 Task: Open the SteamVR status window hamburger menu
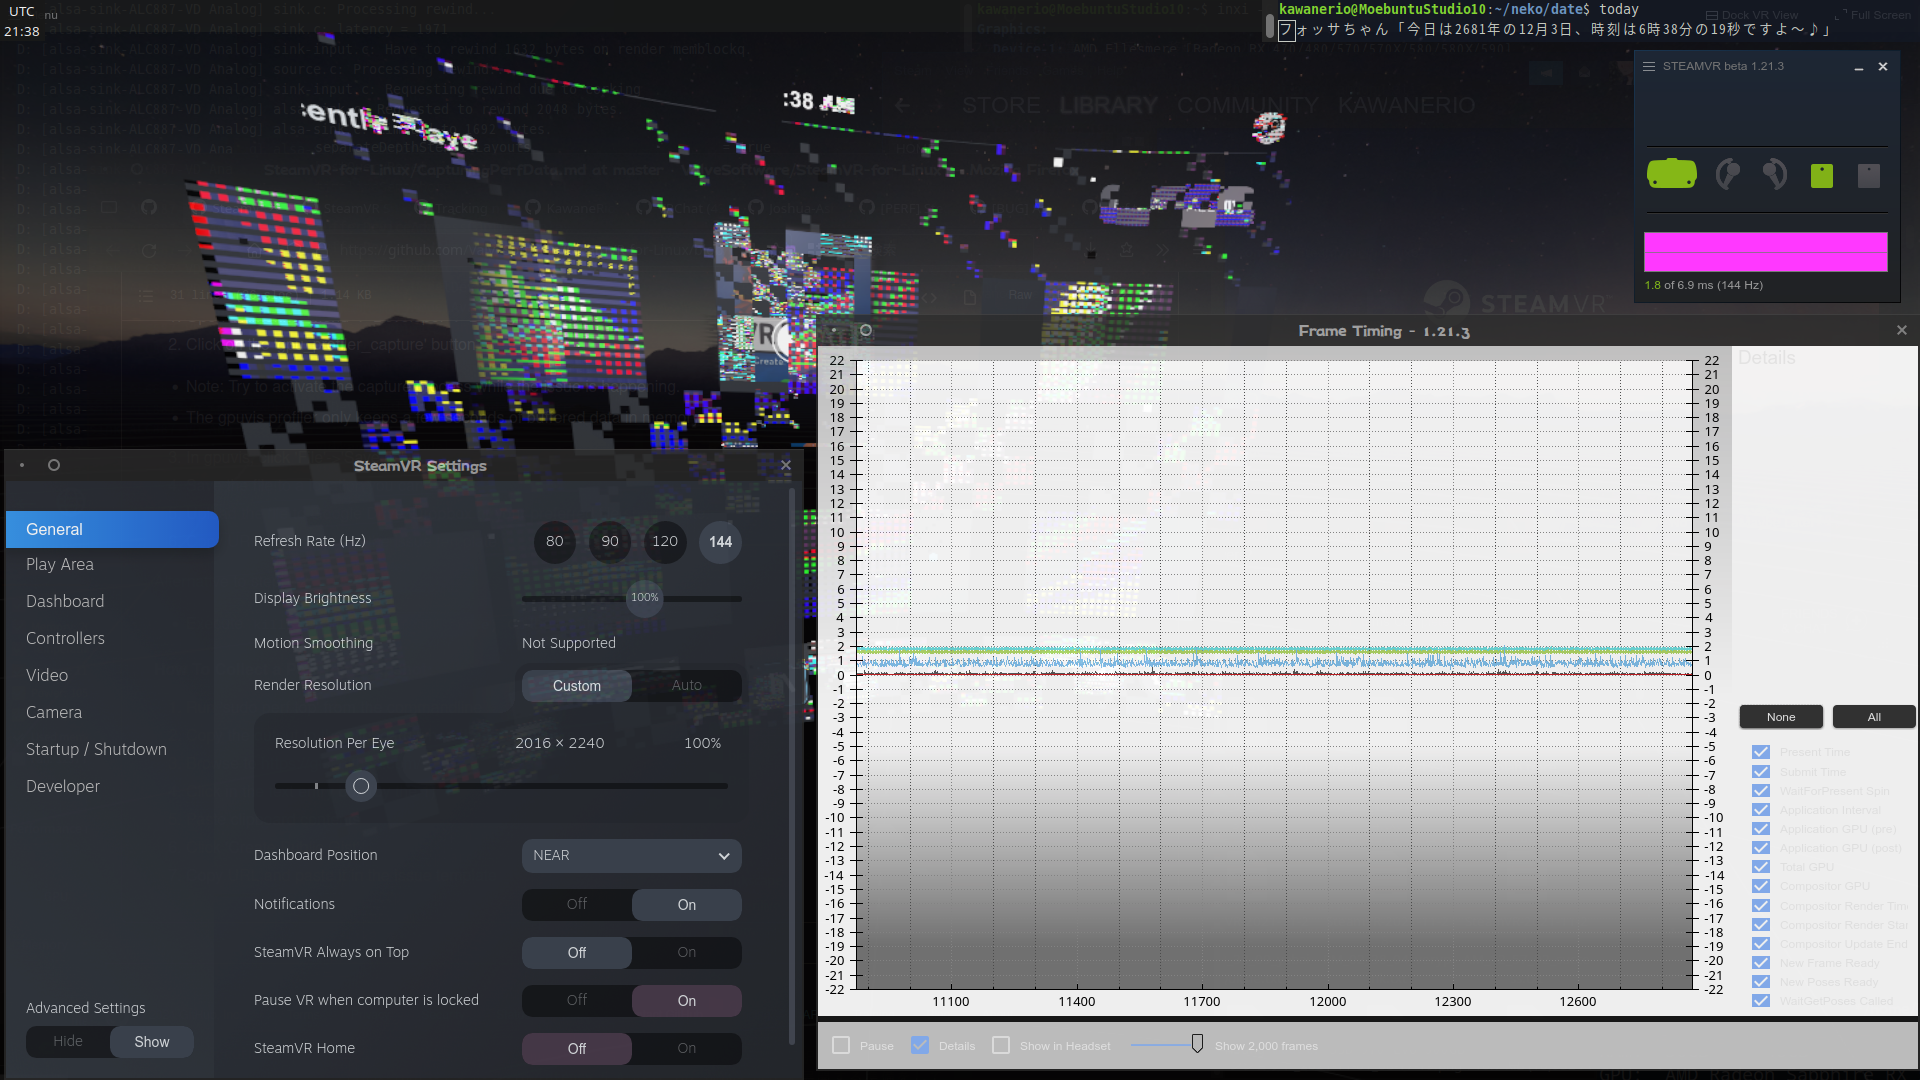click(1649, 66)
